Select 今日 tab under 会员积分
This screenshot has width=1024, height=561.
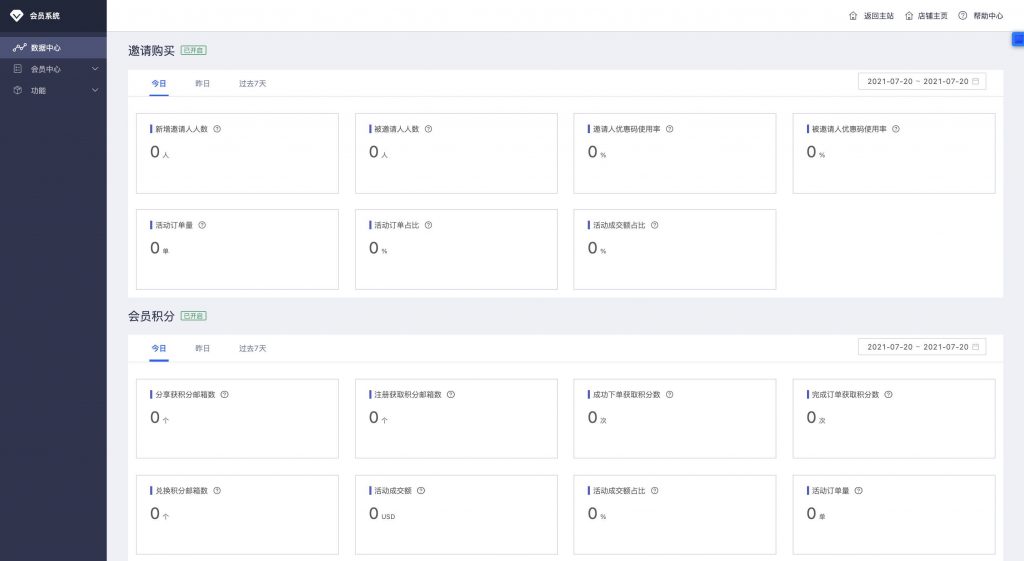pos(159,348)
